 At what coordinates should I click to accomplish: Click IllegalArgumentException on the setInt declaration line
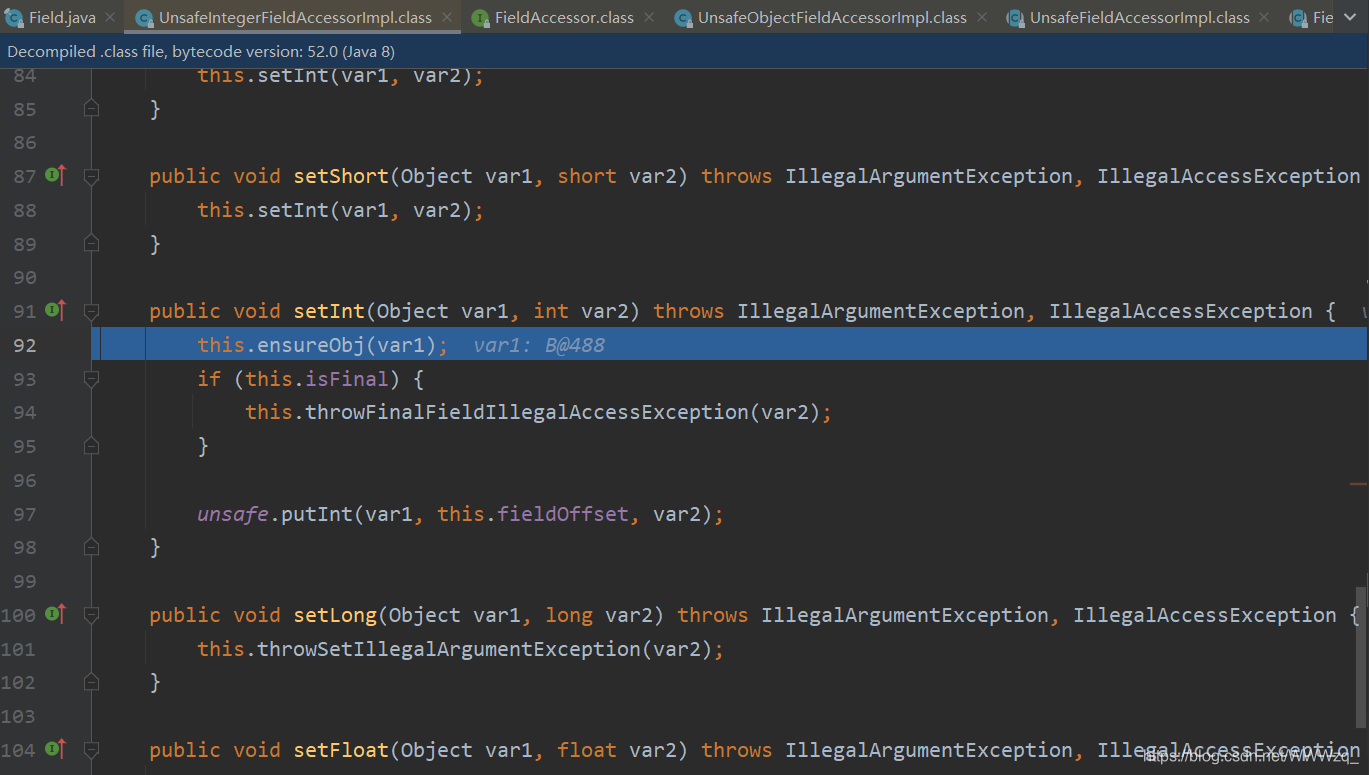pos(881,311)
